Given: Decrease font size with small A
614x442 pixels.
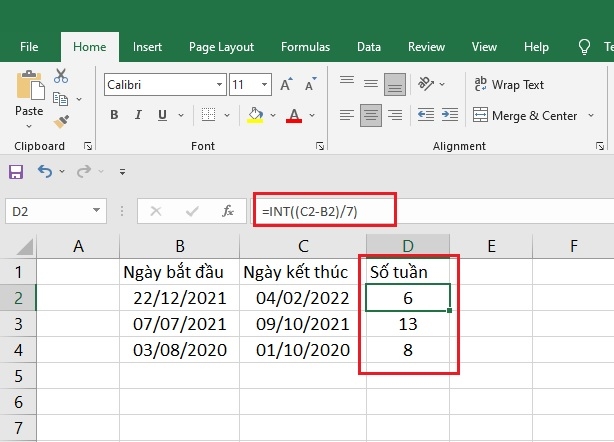Looking at the screenshot, I should pyautogui.click(x=311, y=85).
